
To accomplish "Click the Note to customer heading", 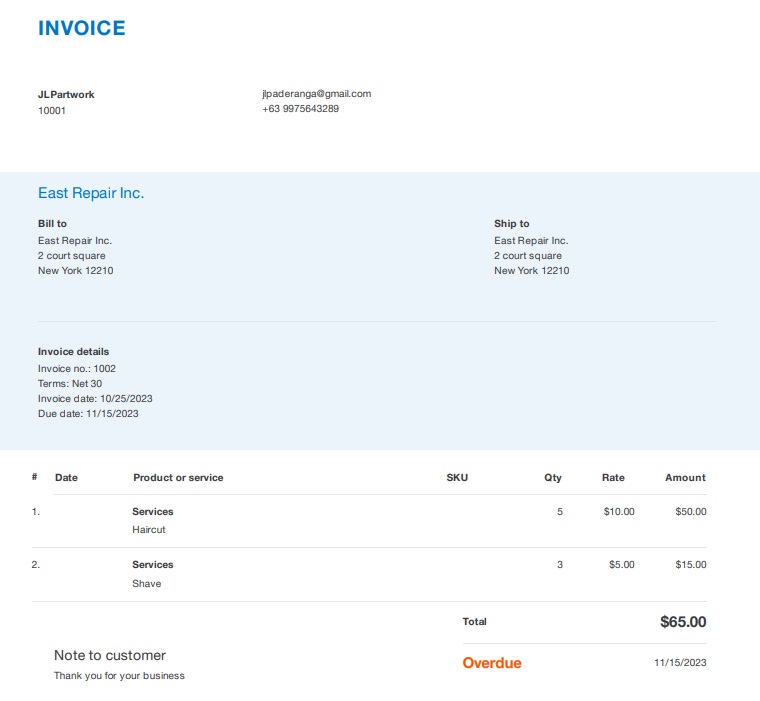I will click(110, 656).
